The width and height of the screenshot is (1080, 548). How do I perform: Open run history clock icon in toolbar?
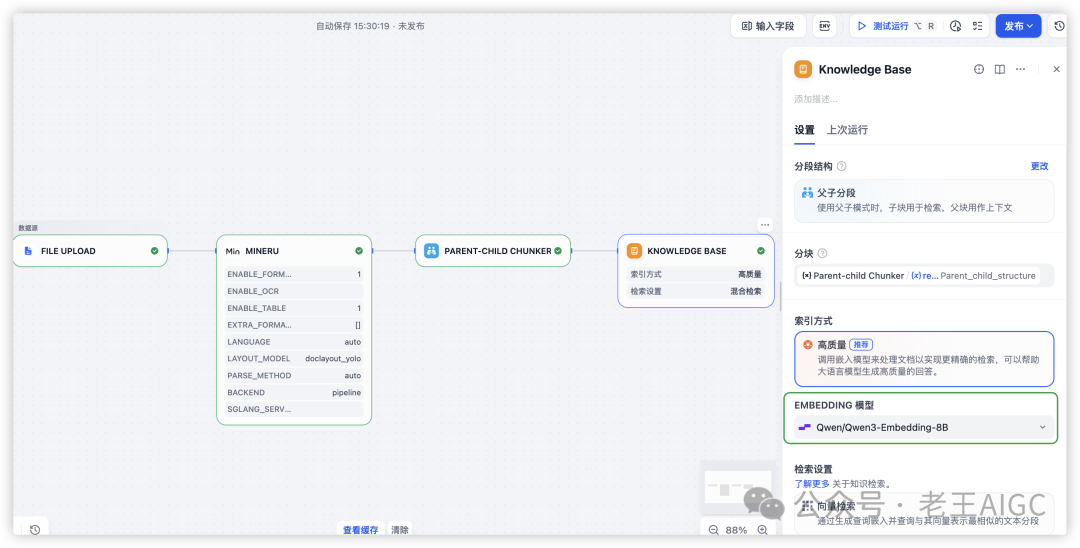955,26
